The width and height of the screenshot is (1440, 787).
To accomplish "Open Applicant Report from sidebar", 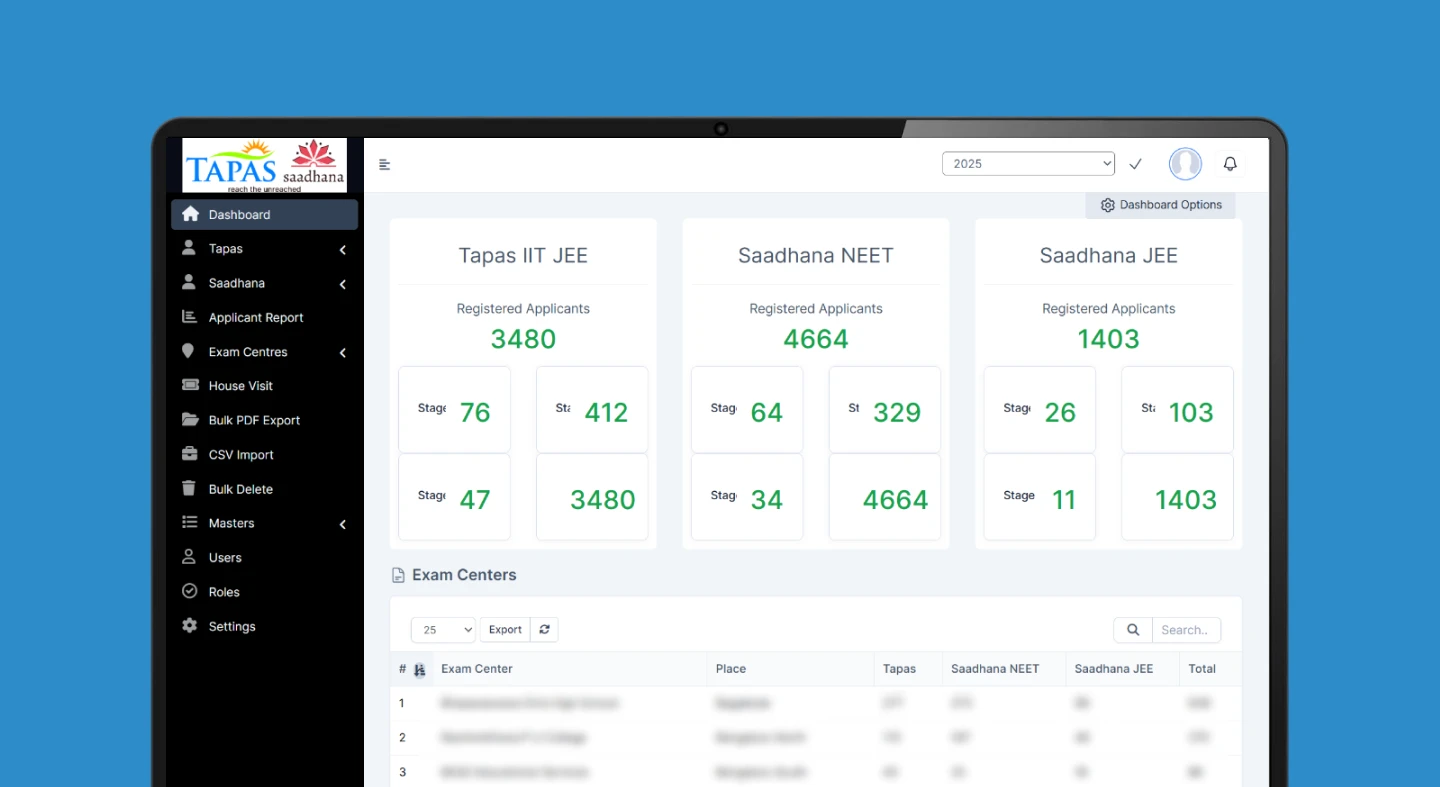I will click(255, 318).
